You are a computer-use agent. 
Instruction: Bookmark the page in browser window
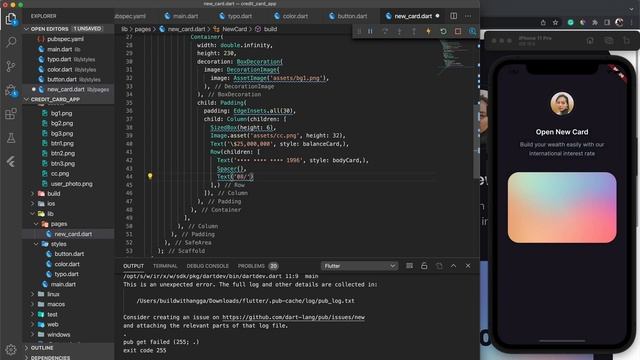(x=556, y=23)
